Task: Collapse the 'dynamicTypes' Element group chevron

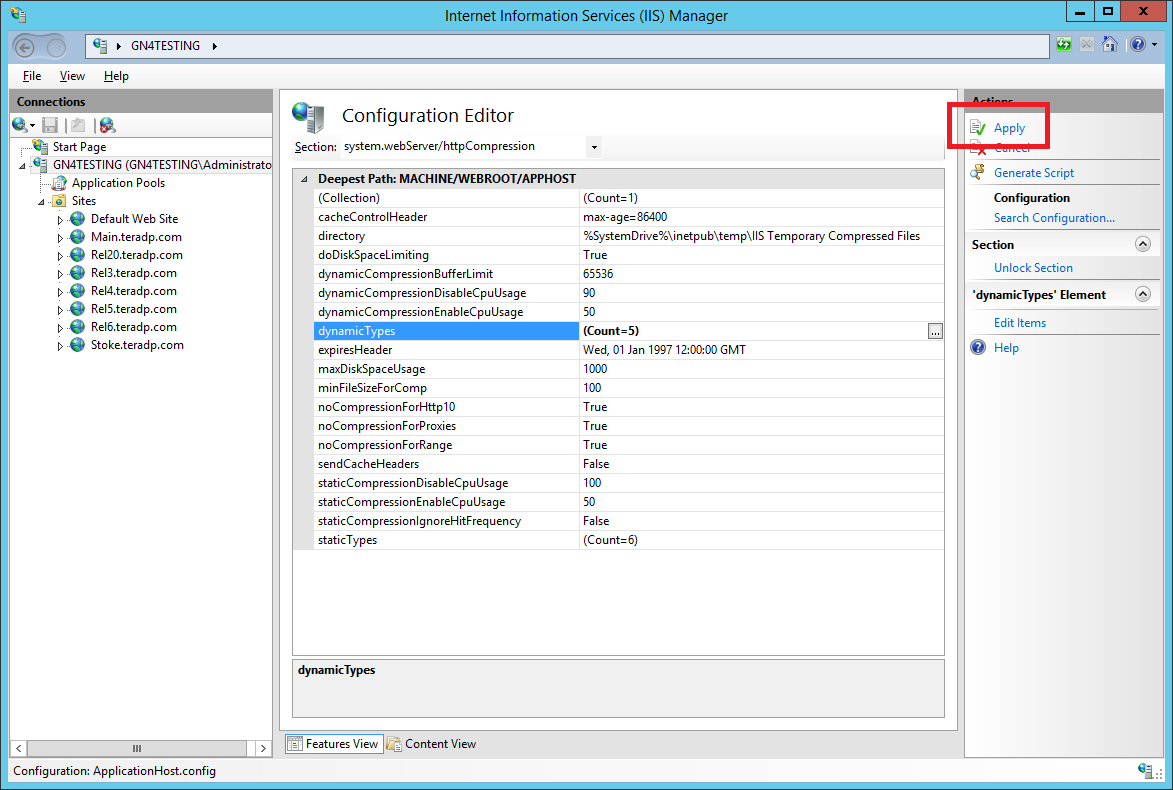Action: [x=1142, y=294]
